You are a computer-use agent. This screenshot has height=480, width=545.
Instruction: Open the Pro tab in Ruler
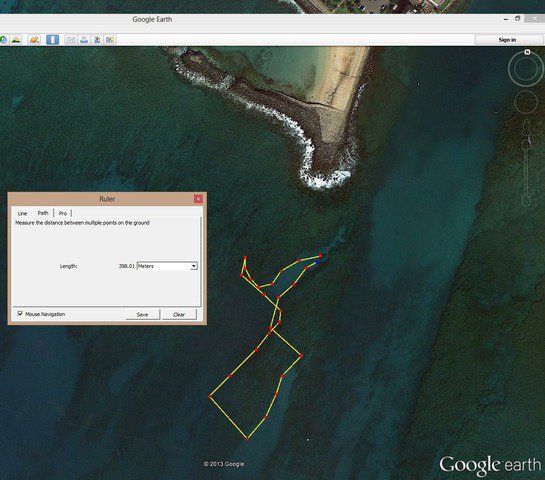(x=63, y=213)
